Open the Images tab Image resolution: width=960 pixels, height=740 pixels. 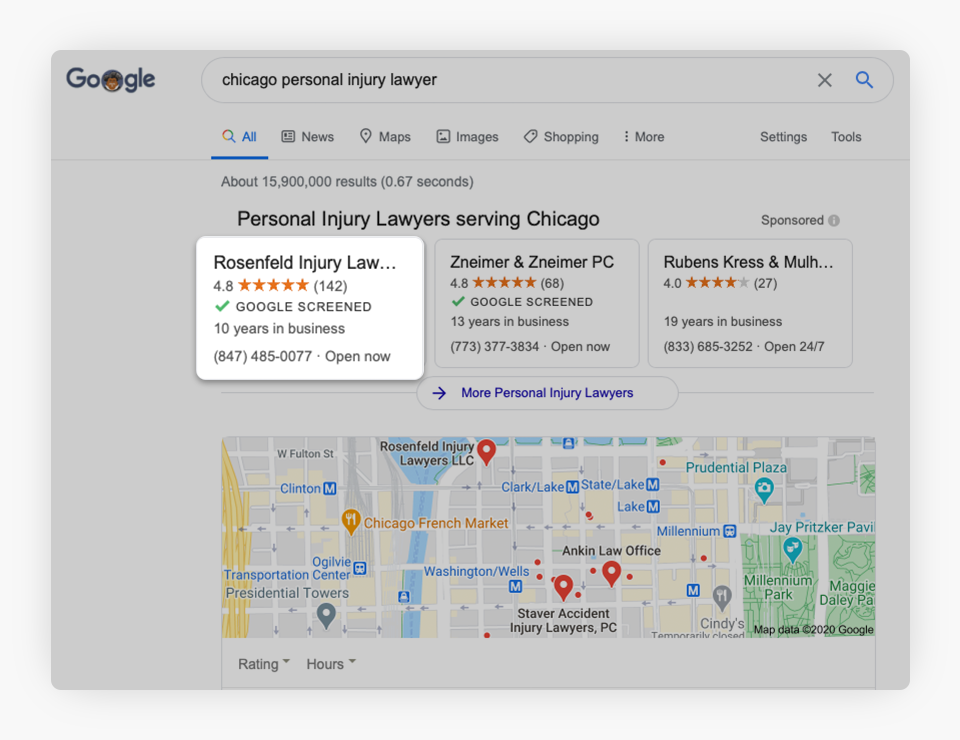coord(467,137)
